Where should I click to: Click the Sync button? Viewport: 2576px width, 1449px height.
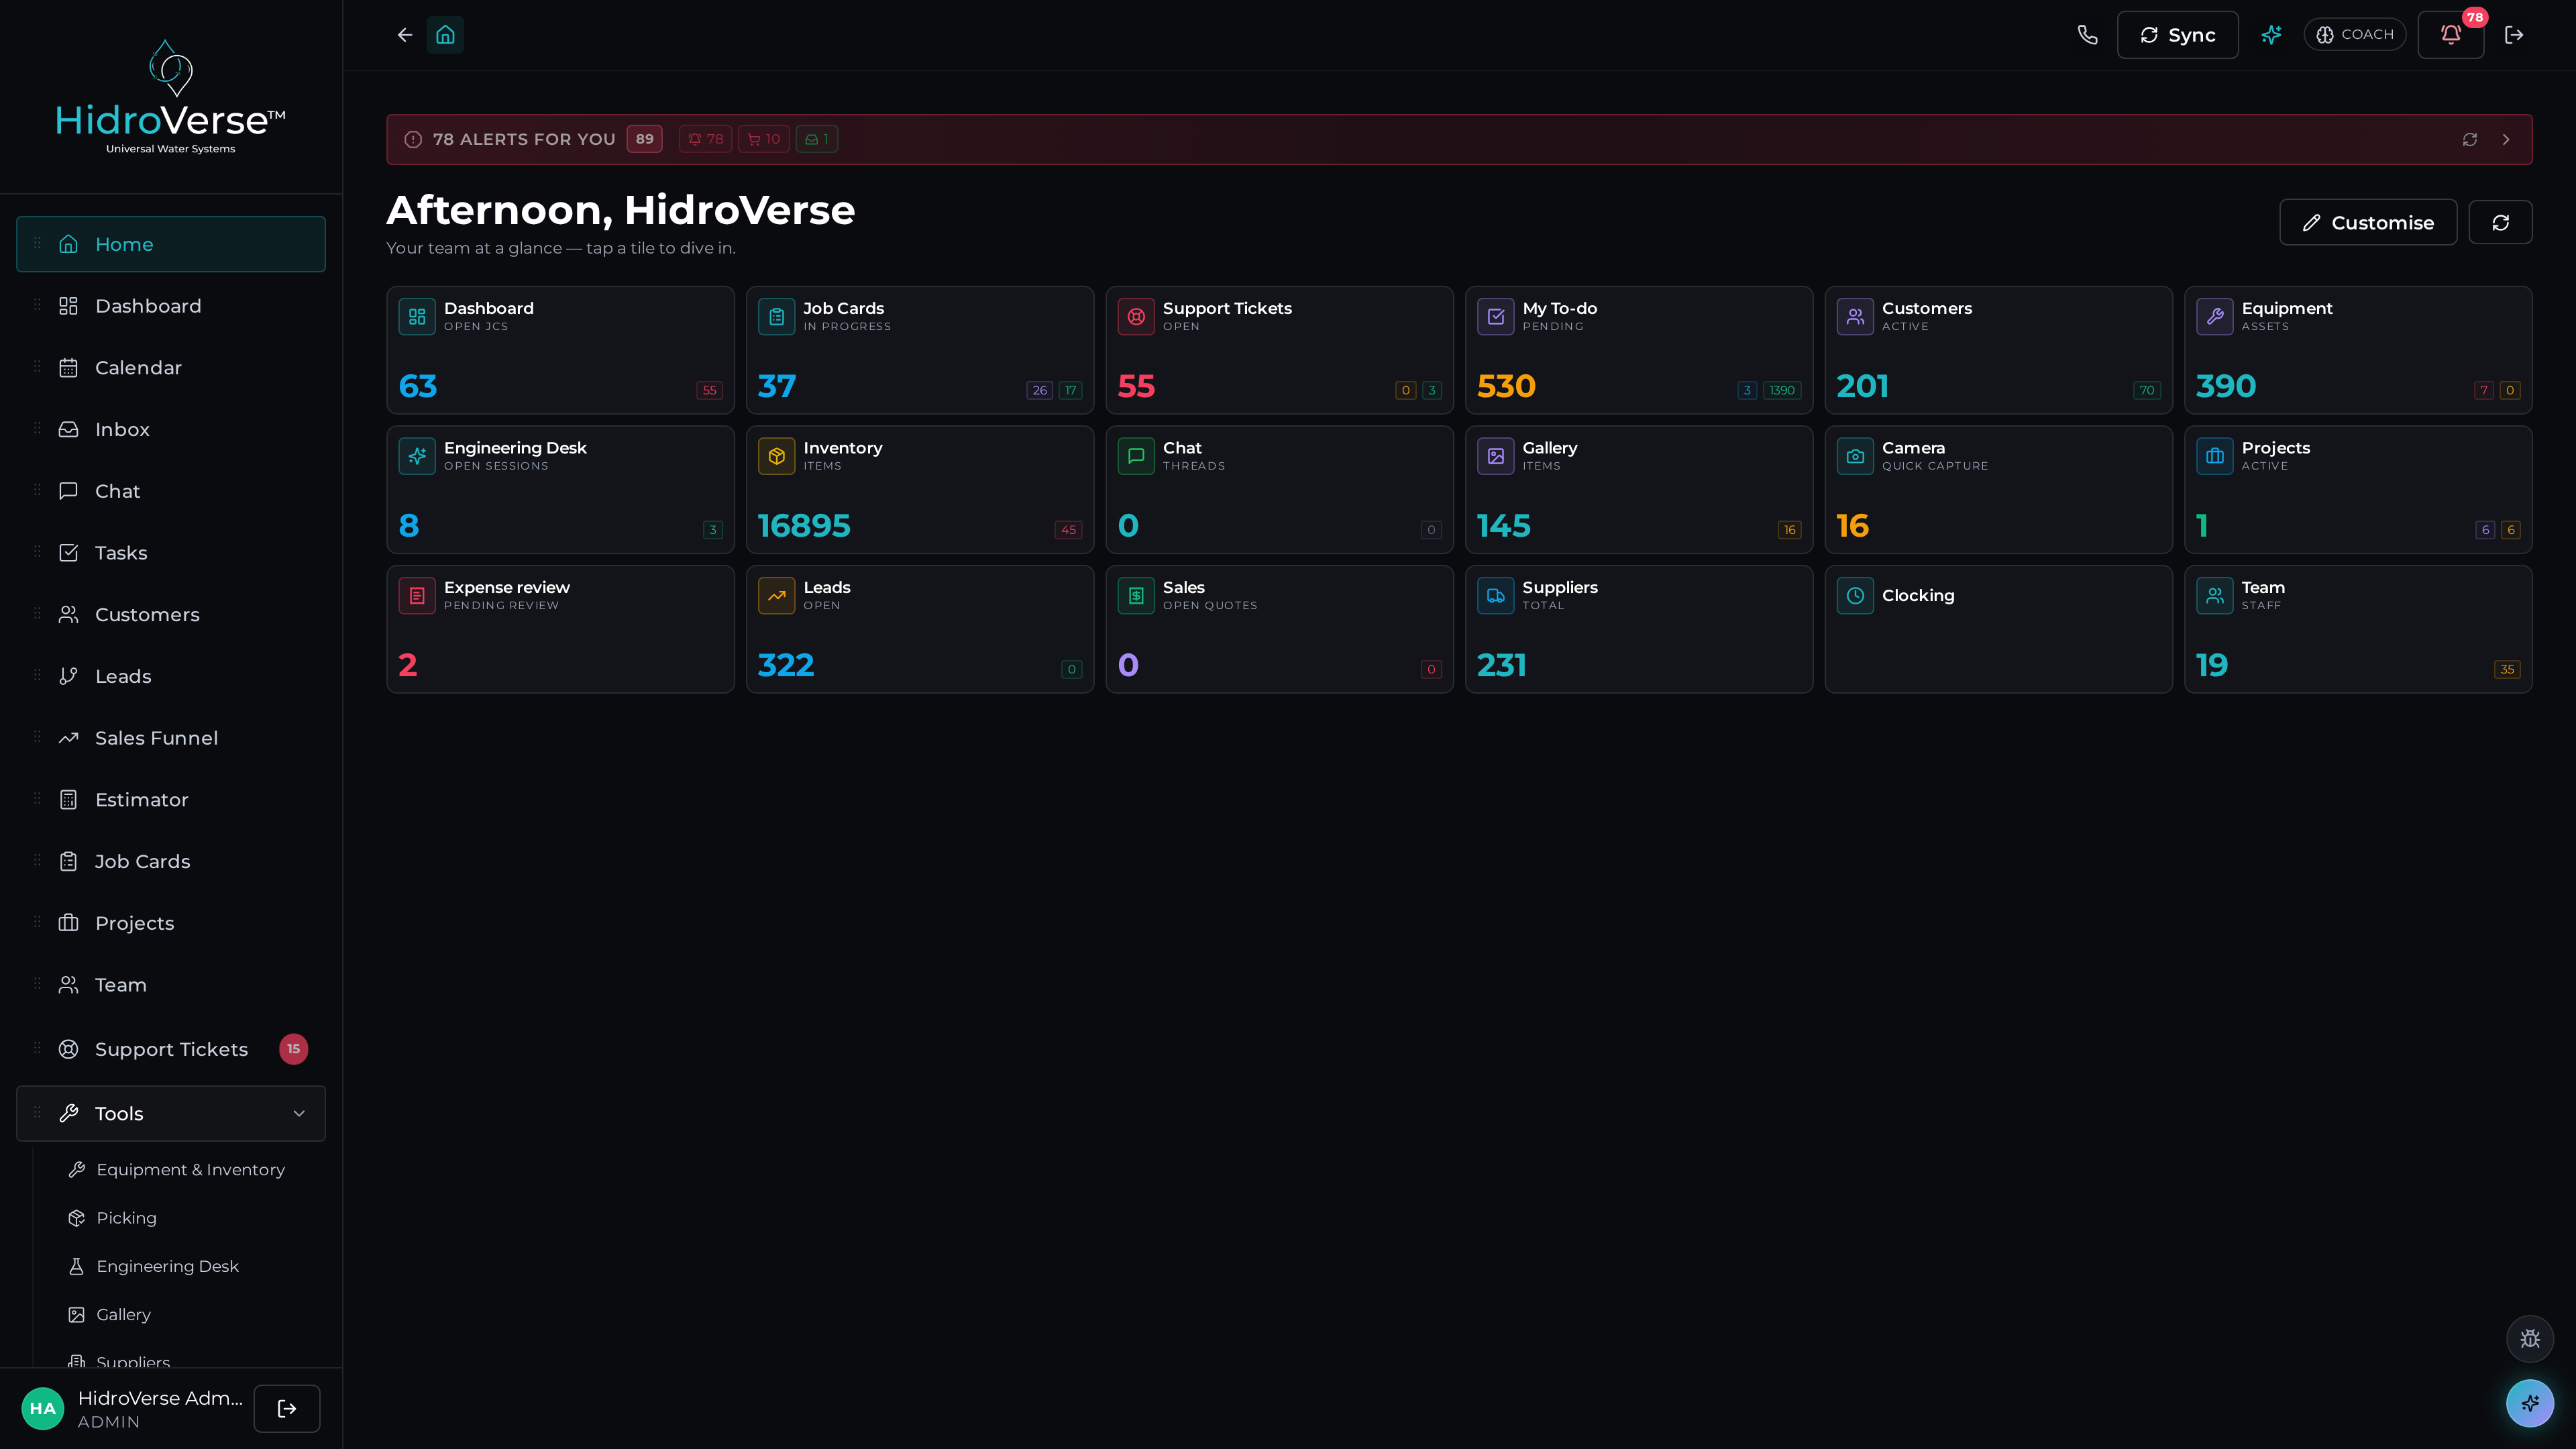click(x=2177, y=35)
